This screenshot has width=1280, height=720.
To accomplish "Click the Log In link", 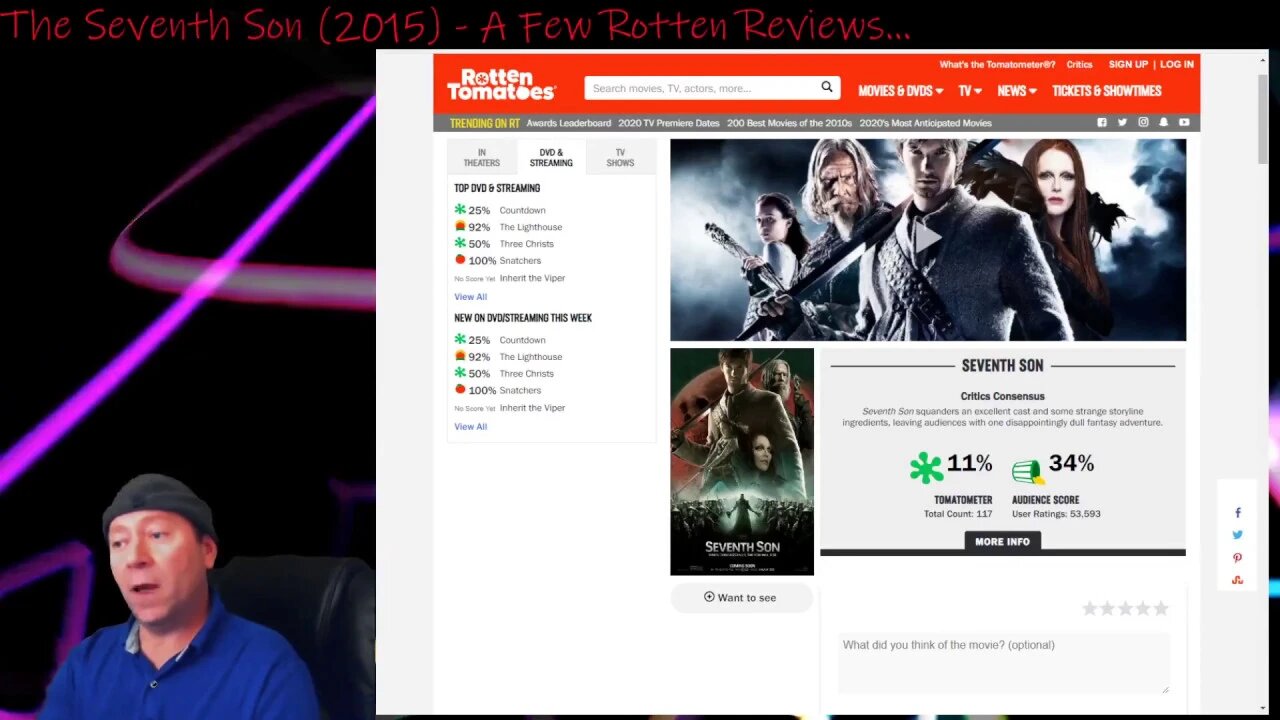I will [1177, 64].
